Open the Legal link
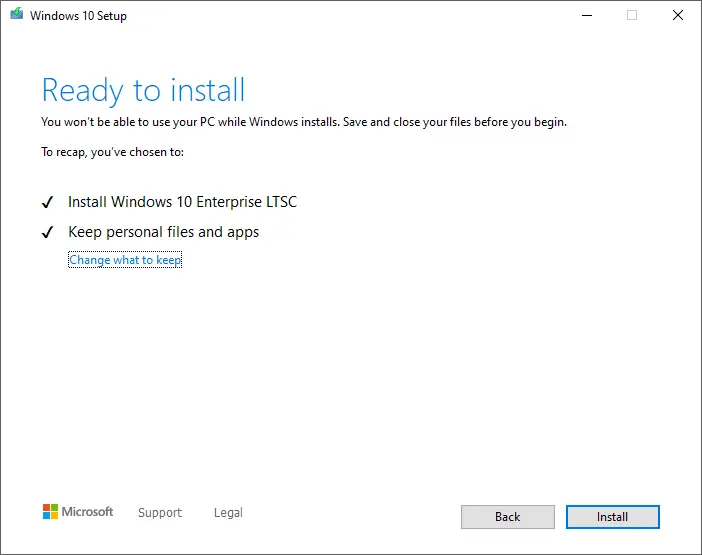The image size is (702, 555). coord(228,512)
